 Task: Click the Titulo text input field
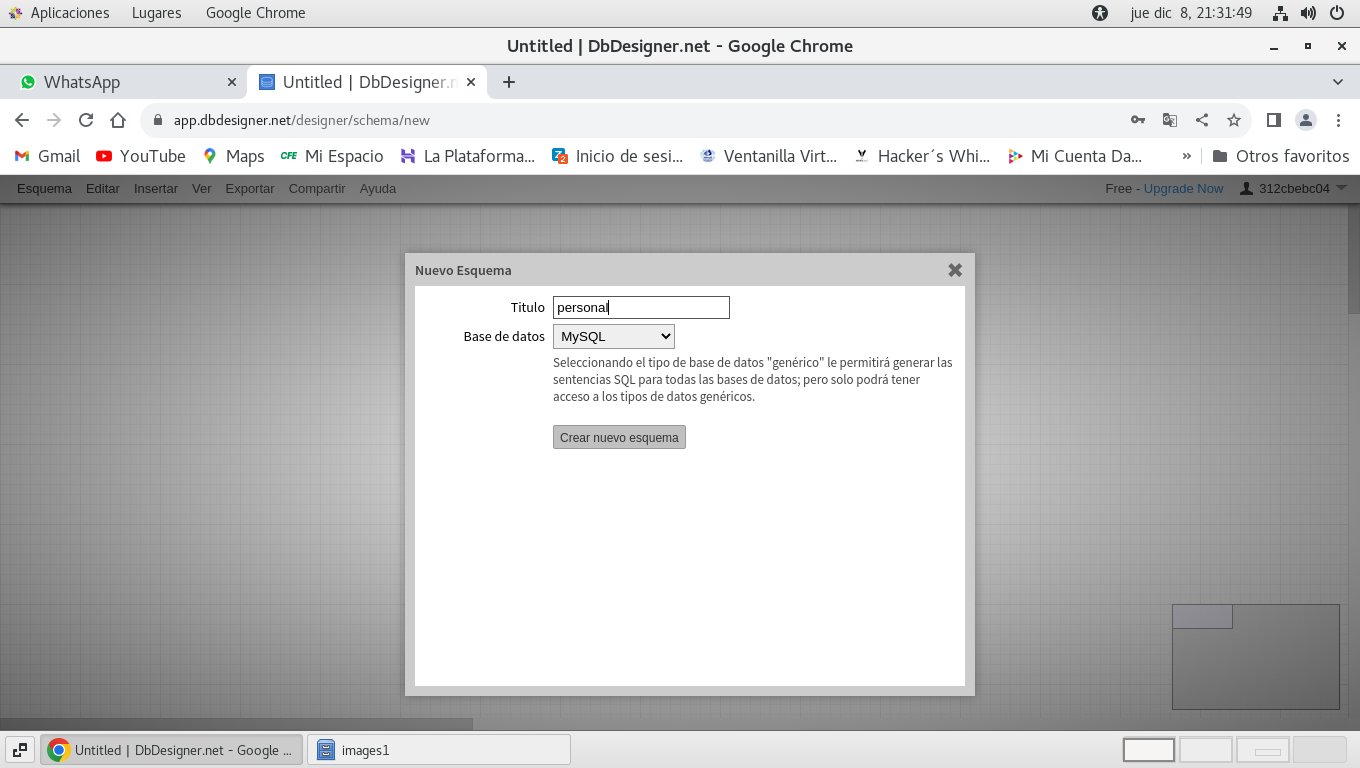coord(641,308)
